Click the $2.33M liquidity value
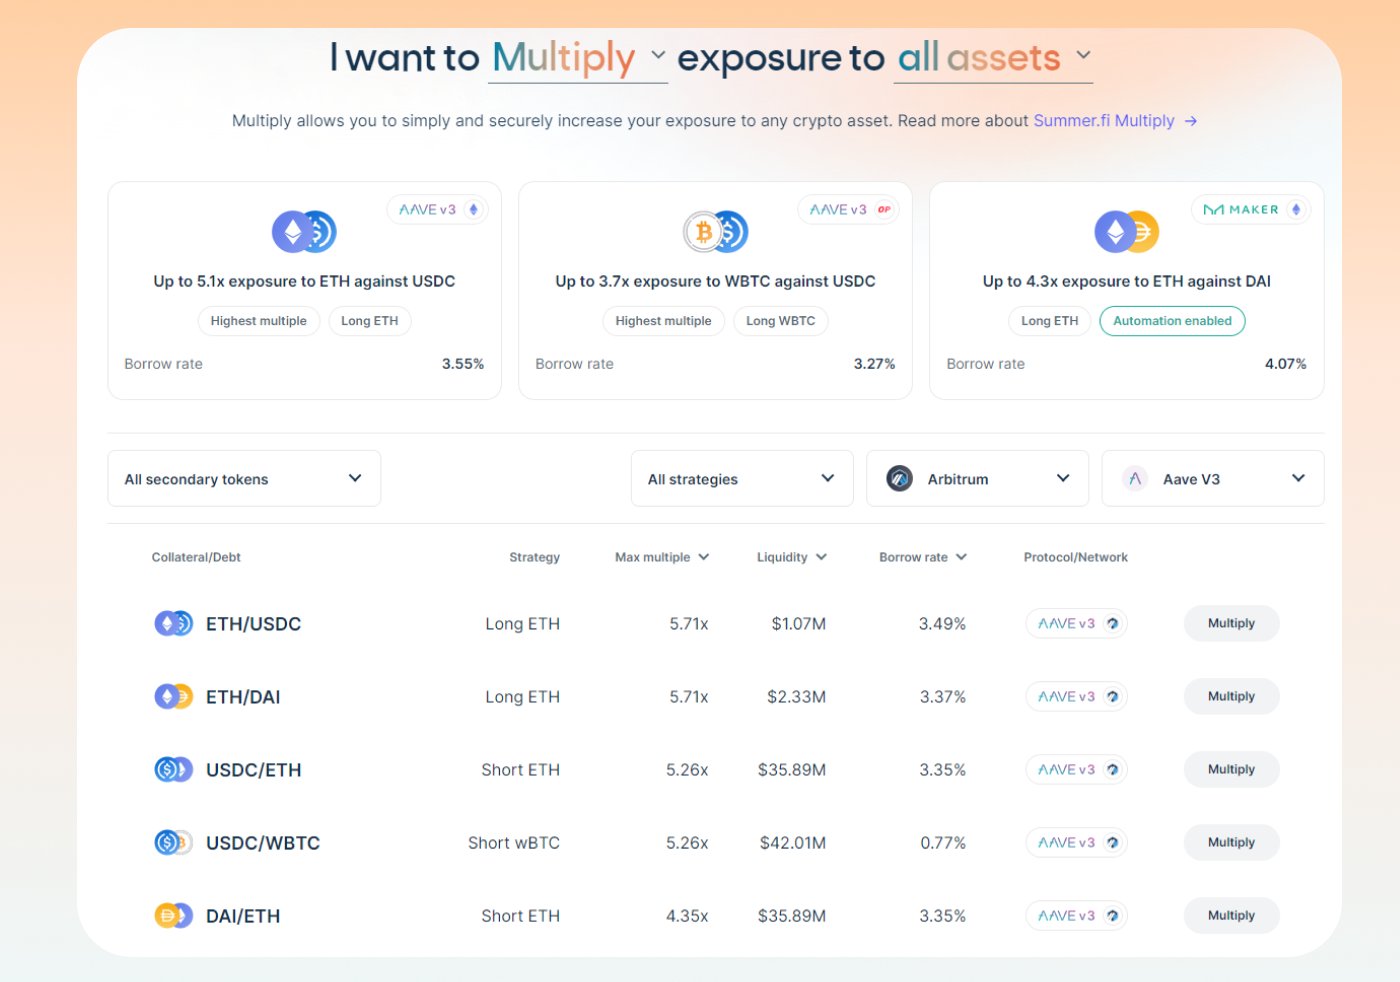This screenshot has height=982, width=1400. point(796,697)
